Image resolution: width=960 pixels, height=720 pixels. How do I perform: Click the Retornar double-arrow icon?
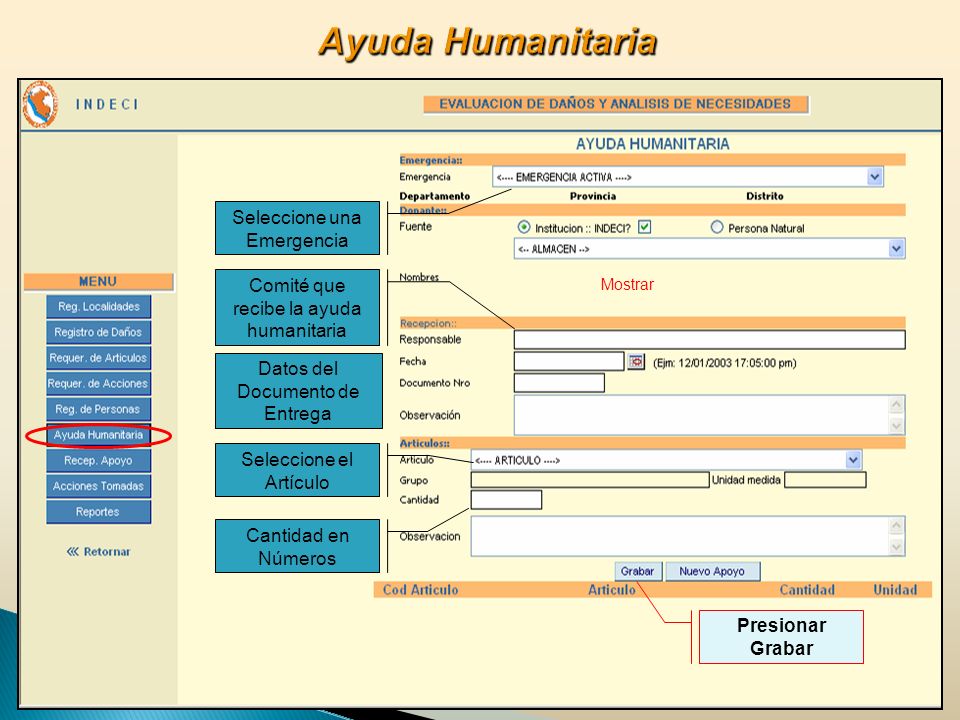click(x=73, y=552)
